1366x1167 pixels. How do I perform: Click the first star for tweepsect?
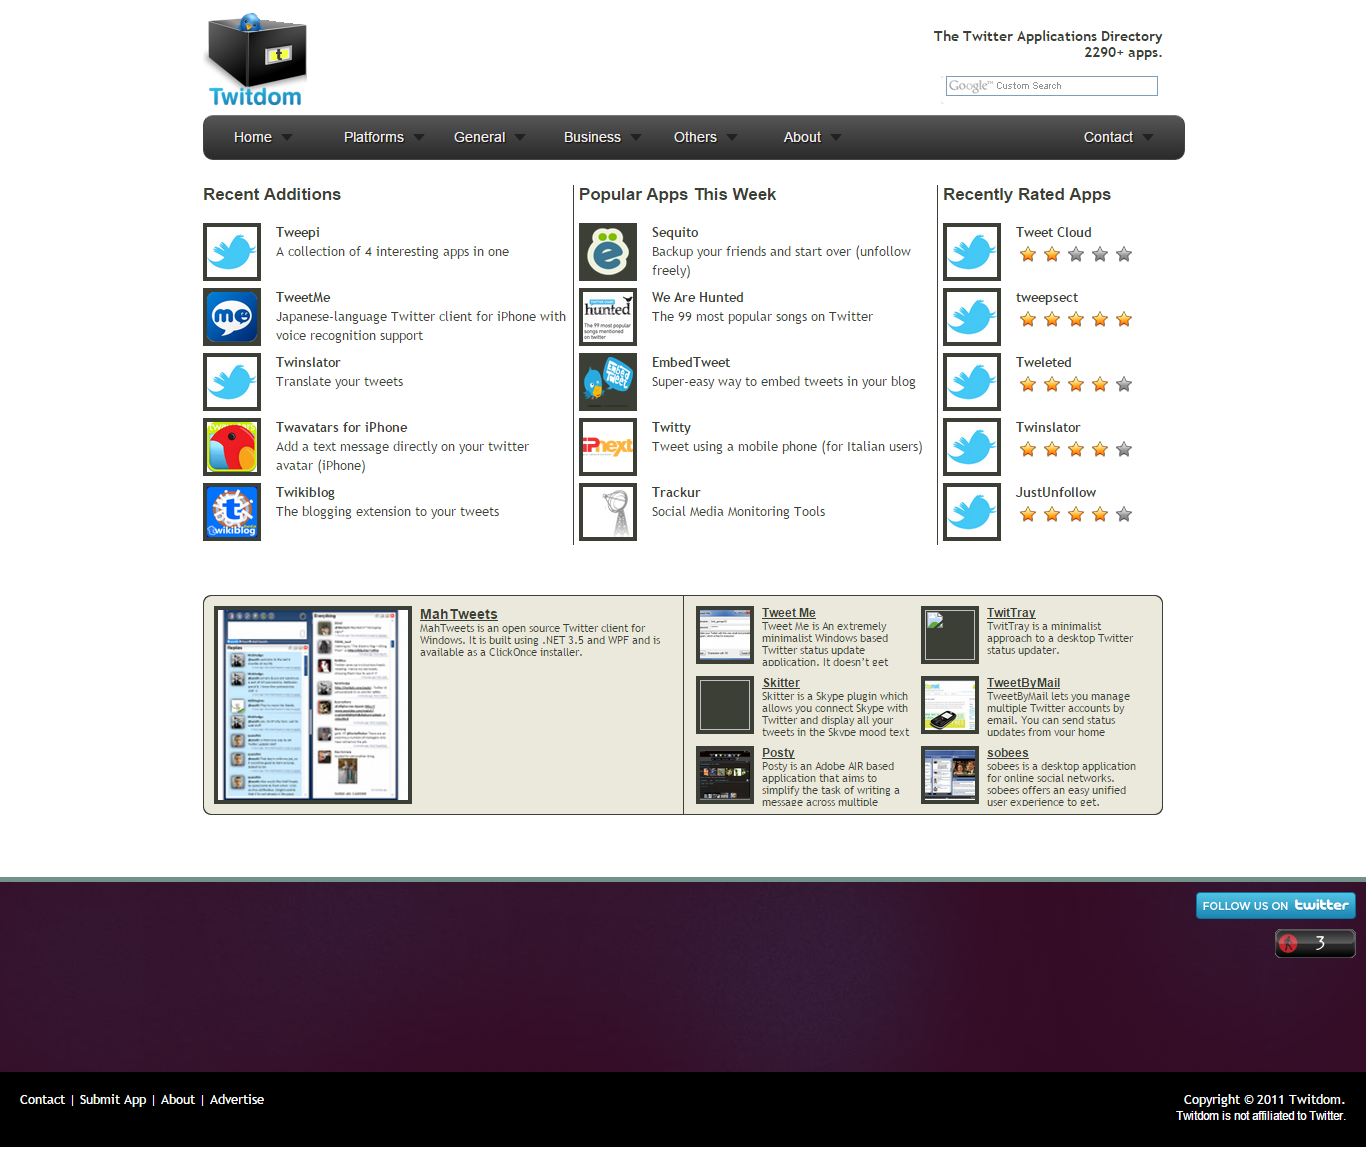pos(1028,319)
